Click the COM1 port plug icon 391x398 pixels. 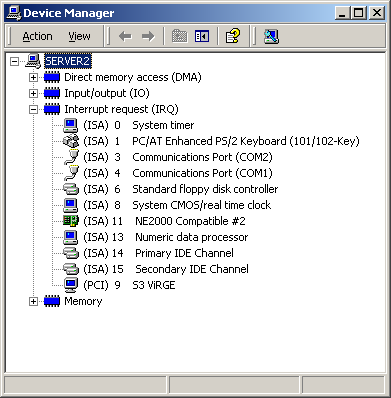(x=71, y=173)
